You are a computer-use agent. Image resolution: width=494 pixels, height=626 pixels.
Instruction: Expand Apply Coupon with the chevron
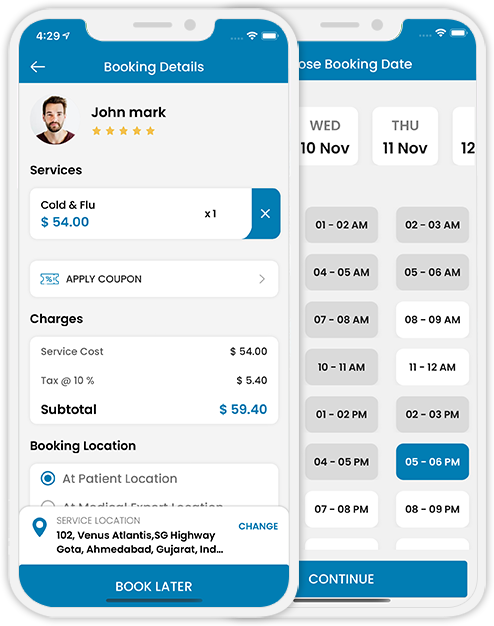coord(262,279)
